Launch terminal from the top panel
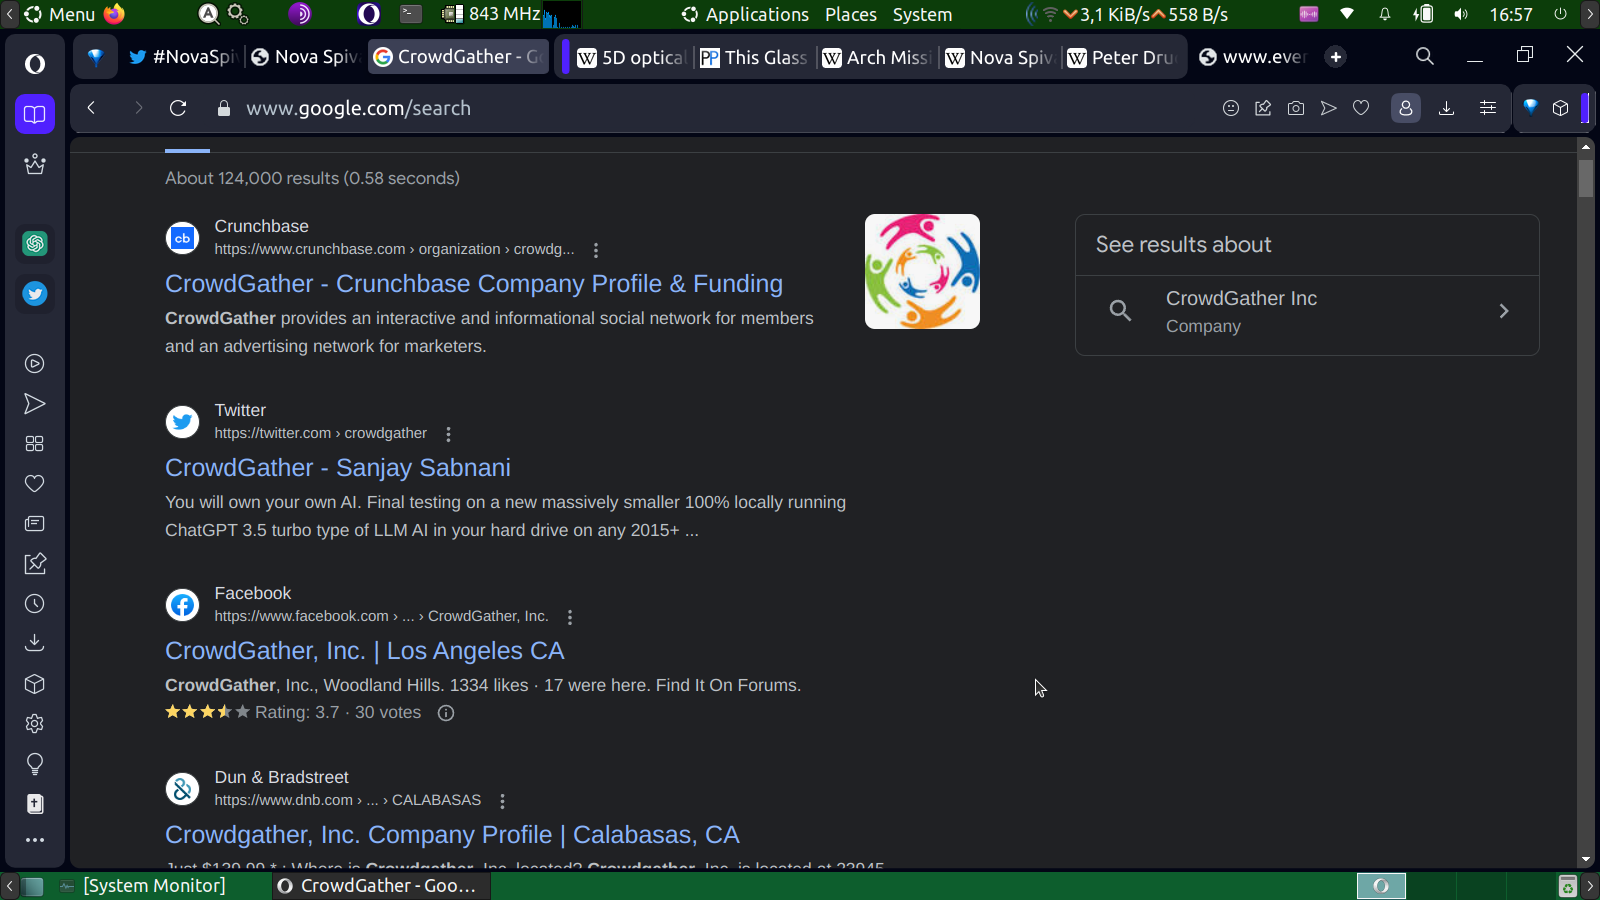Viewport: 1600px width, 900px height. click(411, 14)
